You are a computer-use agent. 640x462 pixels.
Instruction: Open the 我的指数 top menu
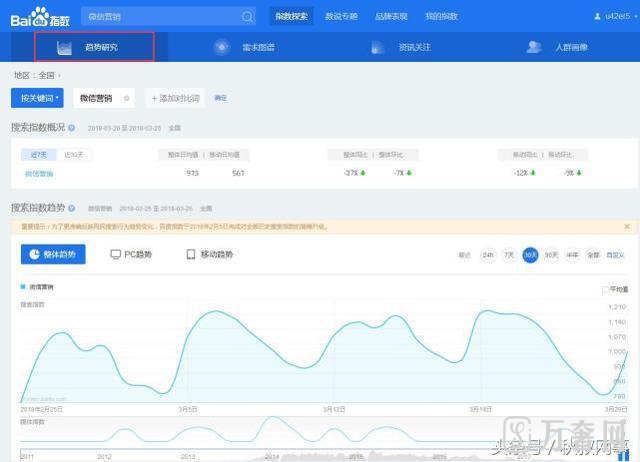[x=441, y=16]
